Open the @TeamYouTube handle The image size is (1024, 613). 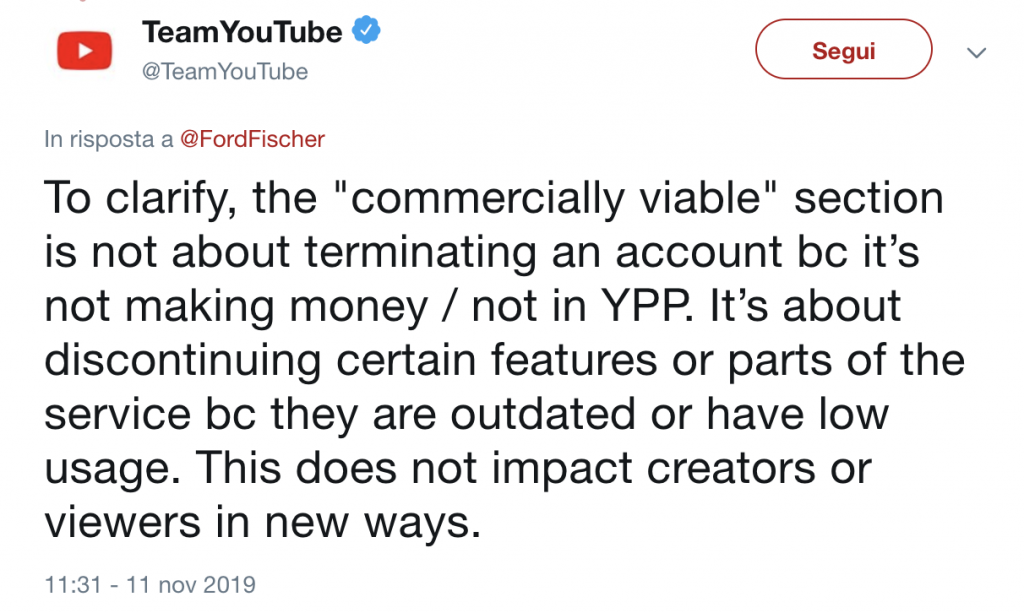click(225, 72)
